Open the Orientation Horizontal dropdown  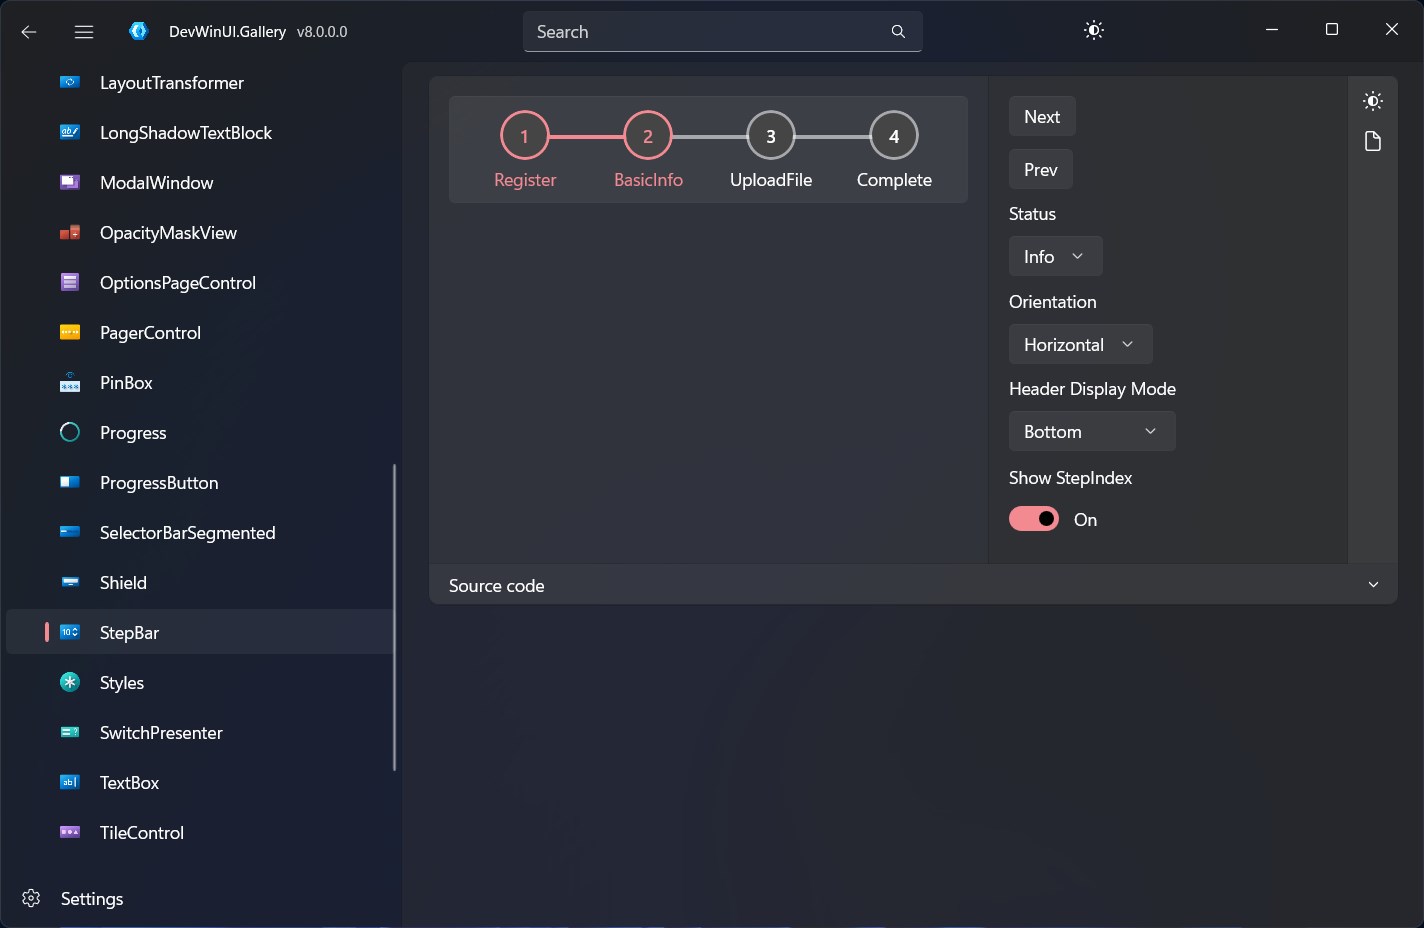(x=1080, y=344)
